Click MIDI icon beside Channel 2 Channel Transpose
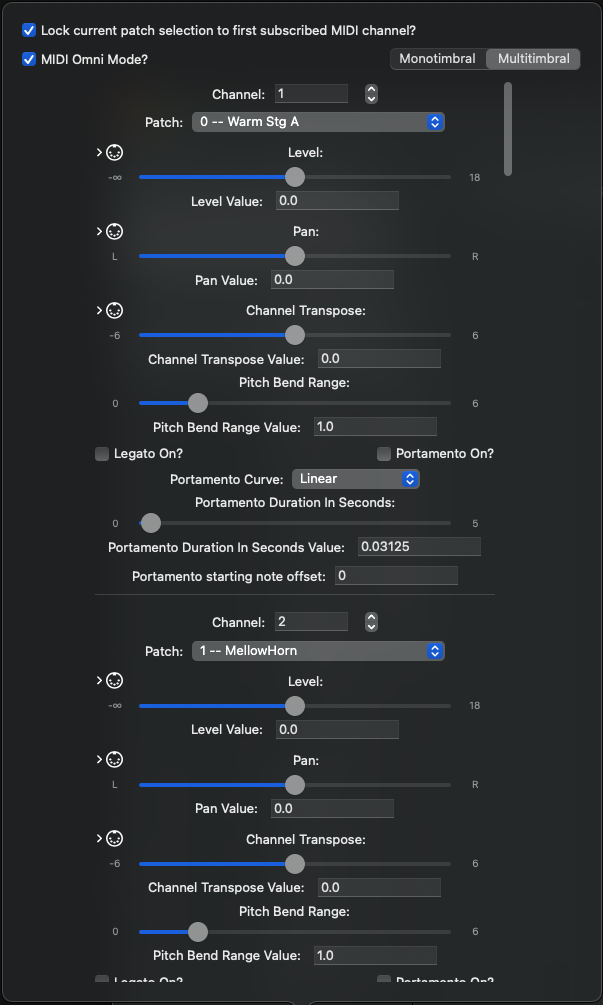 click(115, 838)
